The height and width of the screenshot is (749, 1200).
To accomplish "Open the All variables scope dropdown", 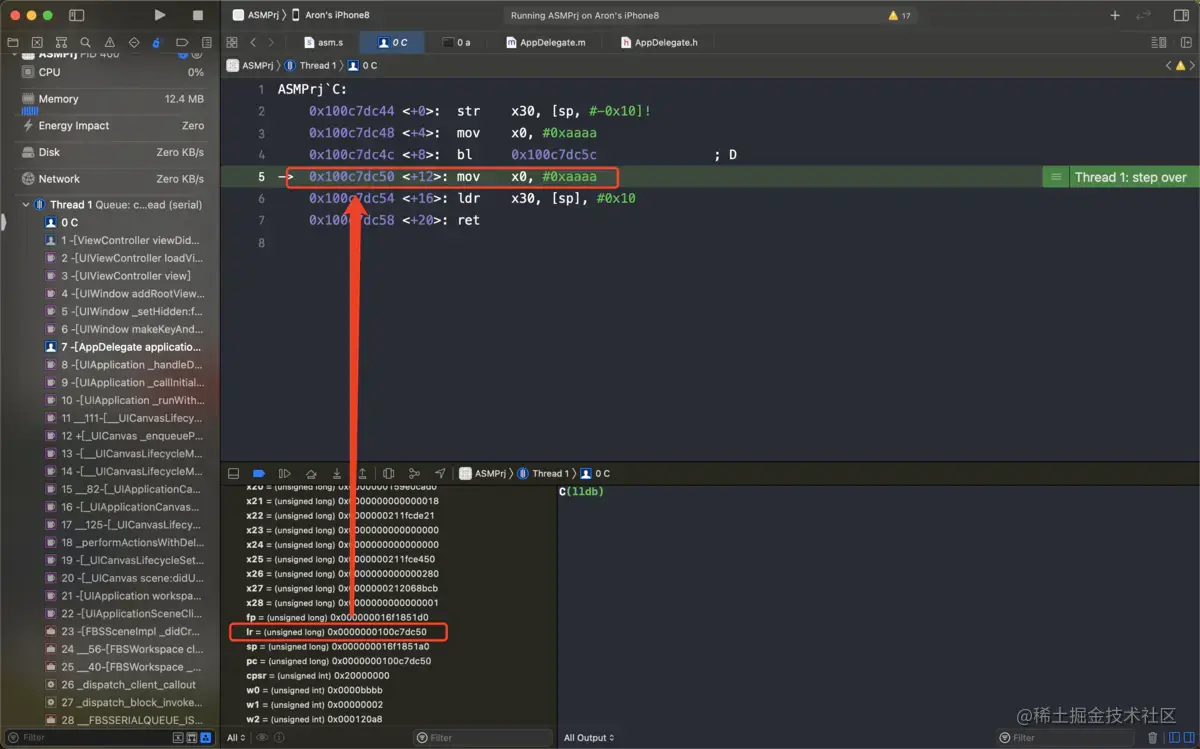I will [x=236, y=738].
